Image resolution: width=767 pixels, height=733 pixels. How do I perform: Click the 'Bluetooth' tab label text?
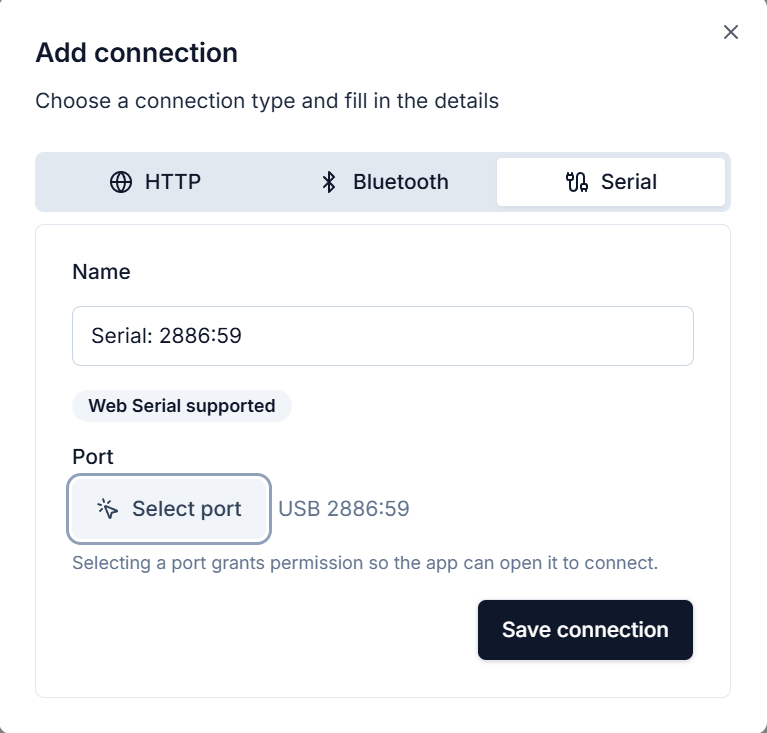pyautogui.click(x=400, y=182)
